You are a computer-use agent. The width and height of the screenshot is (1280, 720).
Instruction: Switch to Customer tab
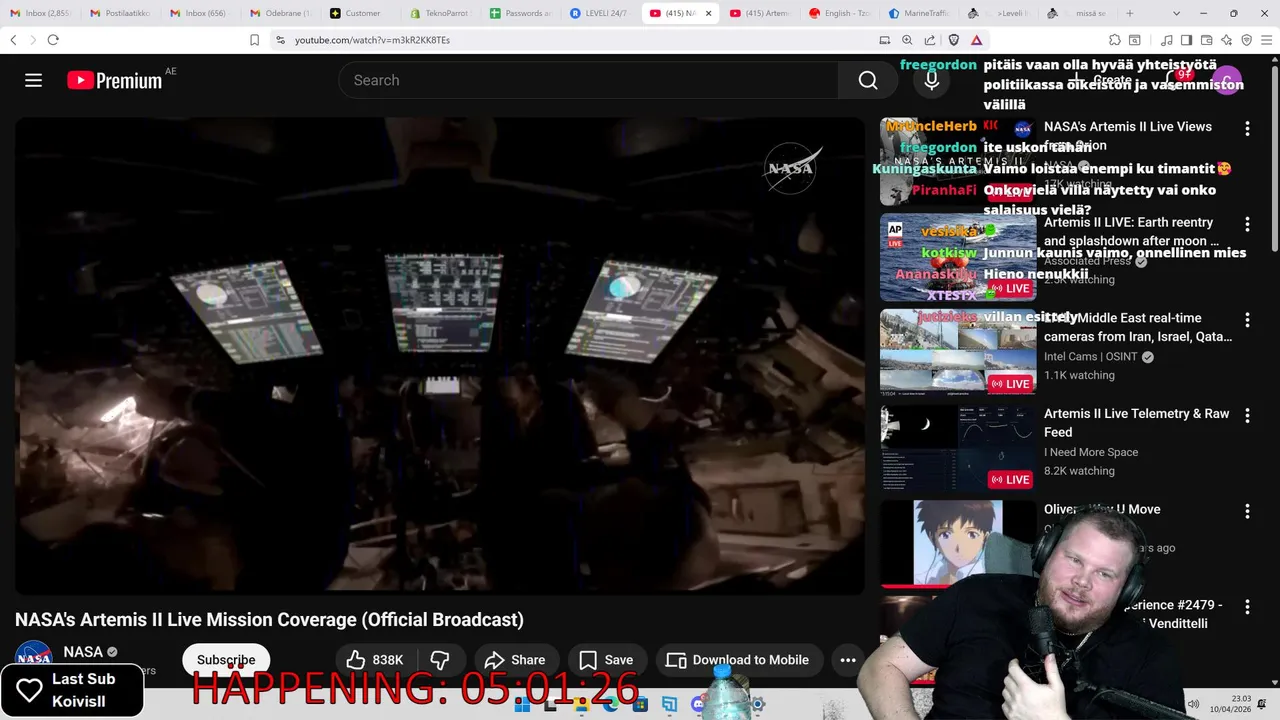pos(362,13)
